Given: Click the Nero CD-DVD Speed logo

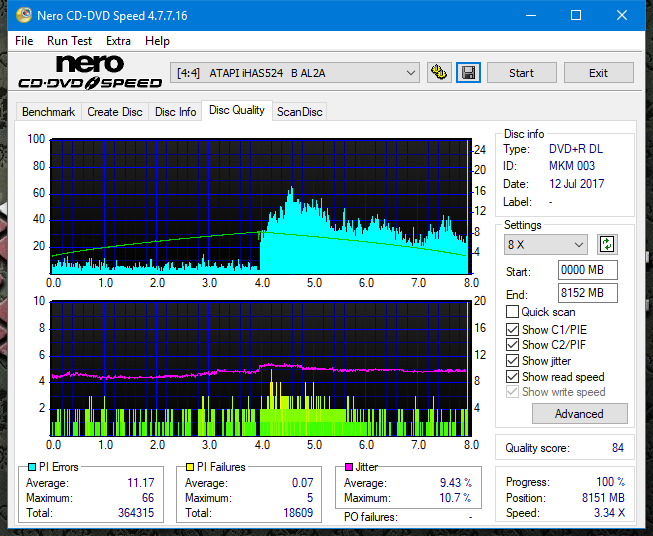Looking at the screenshot, I should [90, 72].
